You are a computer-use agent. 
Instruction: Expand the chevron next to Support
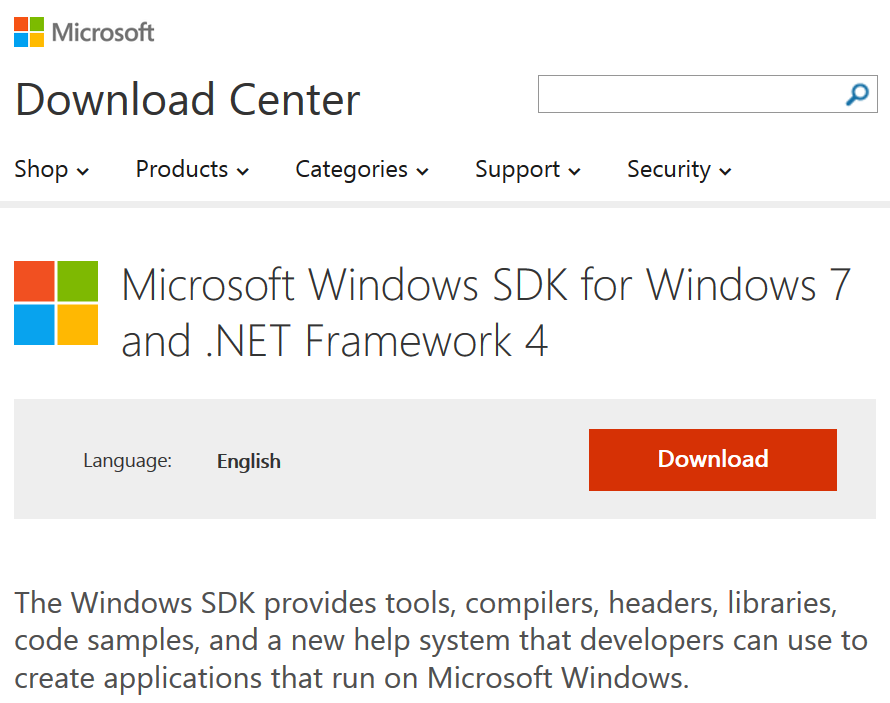pyautogui.click(x=574, y=171)
